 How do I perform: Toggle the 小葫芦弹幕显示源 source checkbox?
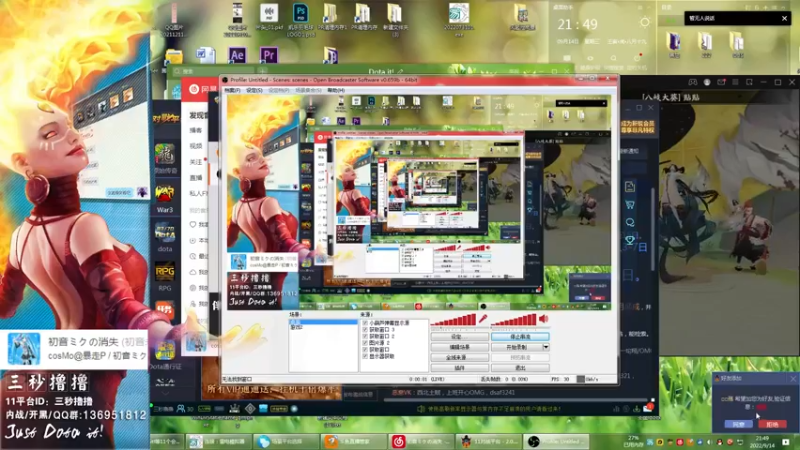click(x=365, y=323)
